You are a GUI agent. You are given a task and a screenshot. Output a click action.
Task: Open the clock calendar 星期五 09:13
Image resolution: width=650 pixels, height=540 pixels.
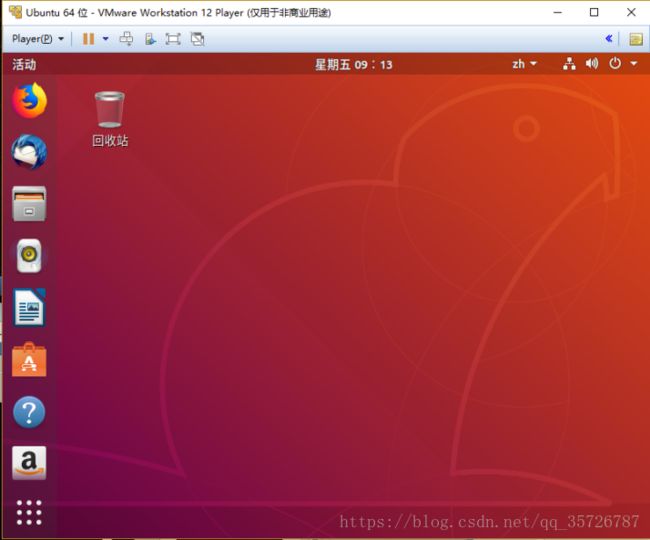point(353,64)
